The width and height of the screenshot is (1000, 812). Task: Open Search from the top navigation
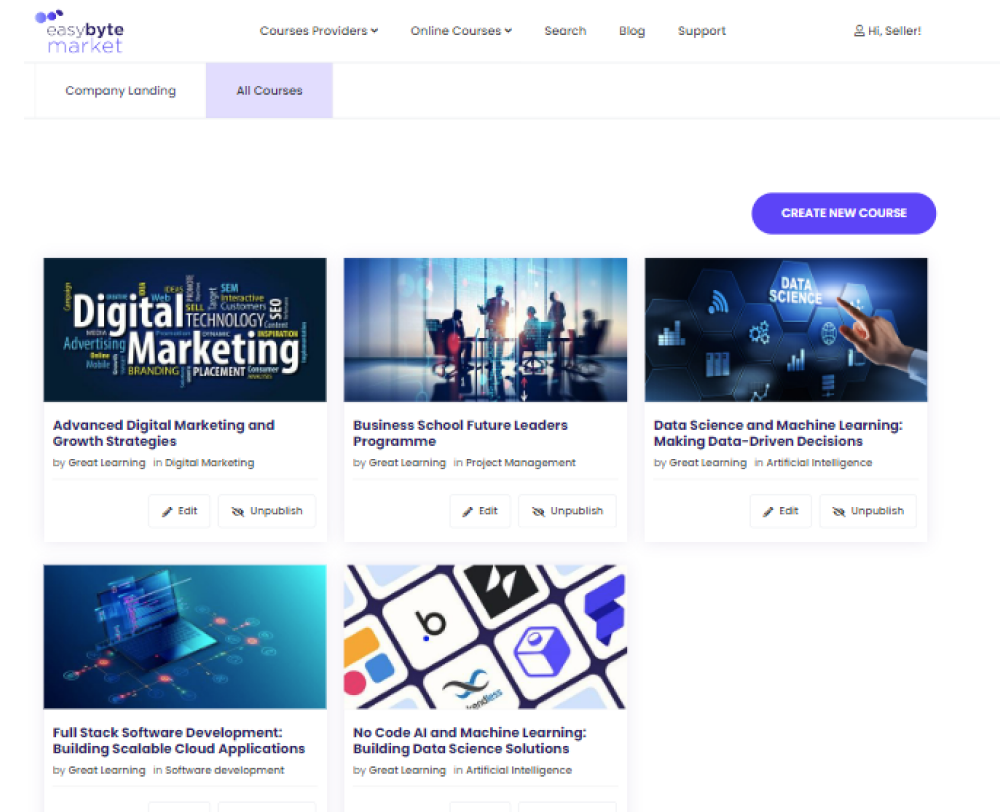(x=565, y=31)
